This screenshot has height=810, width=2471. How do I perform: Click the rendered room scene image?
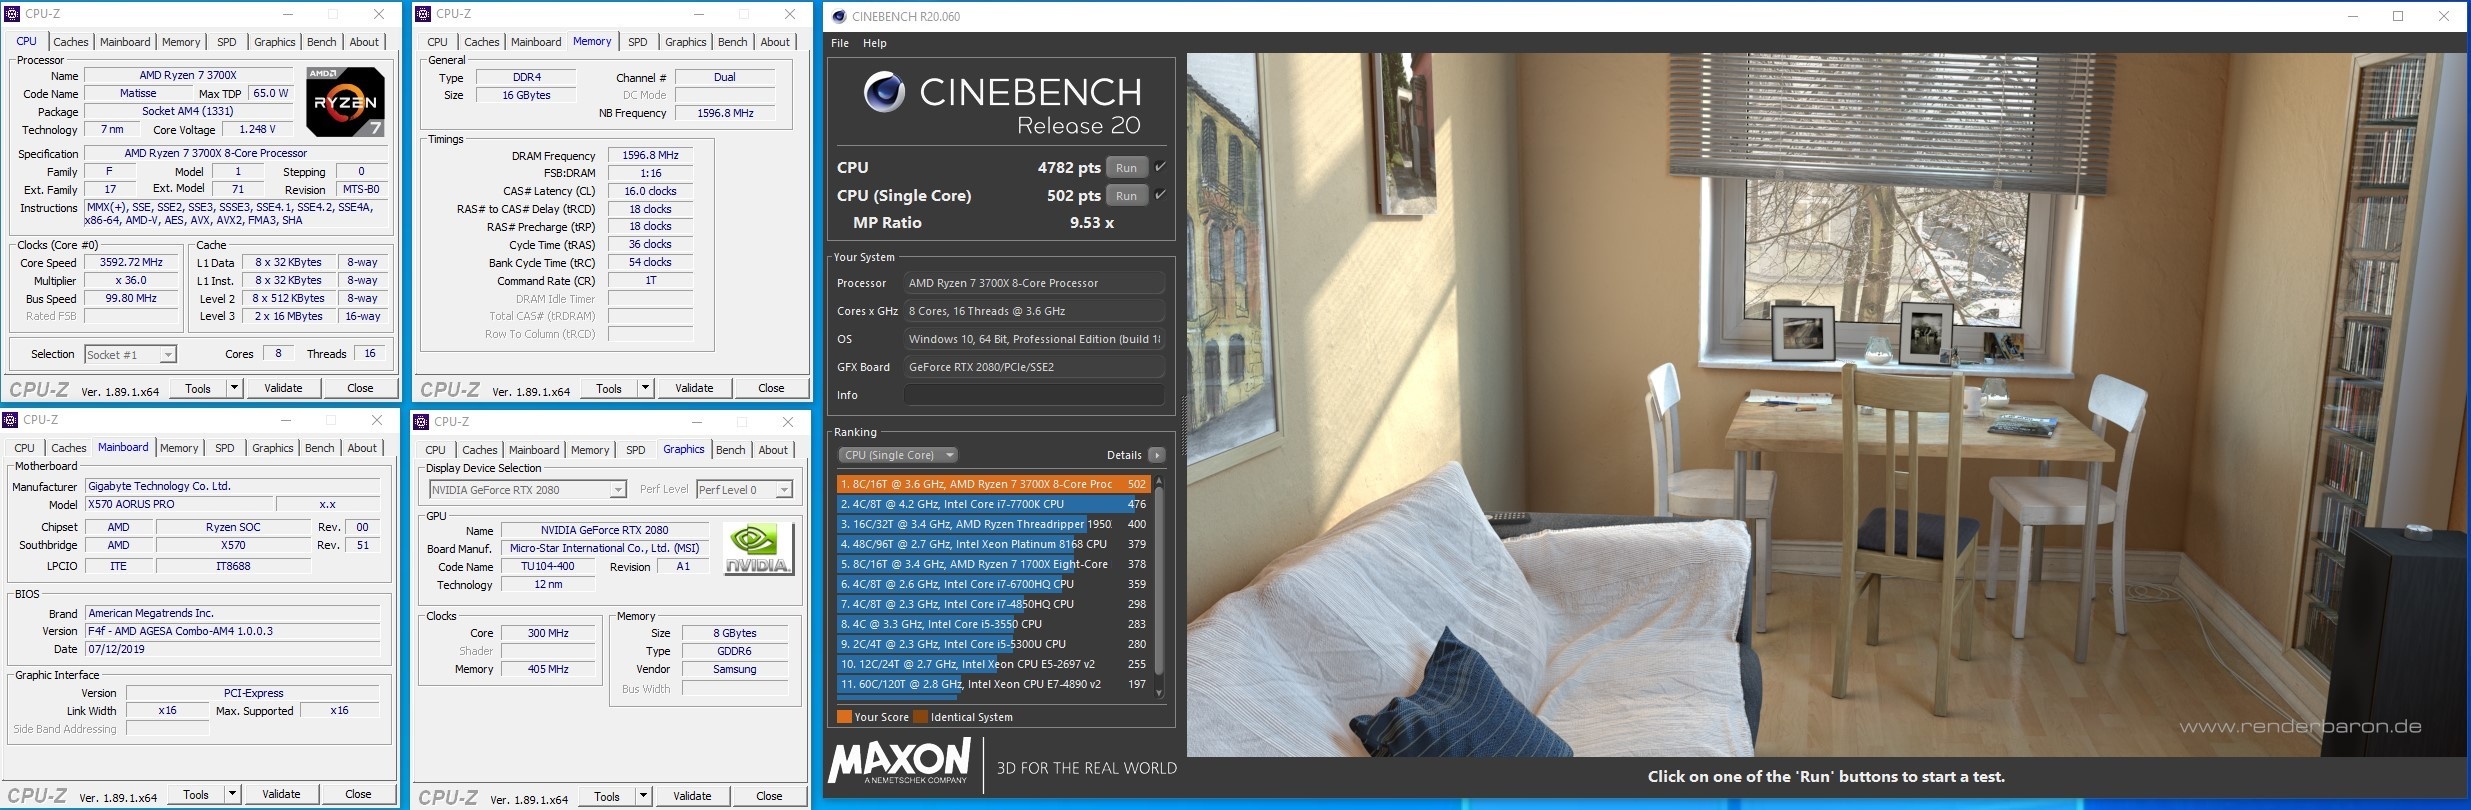1826,404
